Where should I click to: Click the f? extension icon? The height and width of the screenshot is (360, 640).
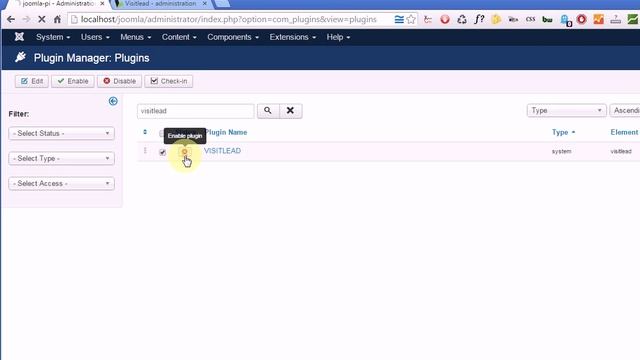[x=479, y=19]
